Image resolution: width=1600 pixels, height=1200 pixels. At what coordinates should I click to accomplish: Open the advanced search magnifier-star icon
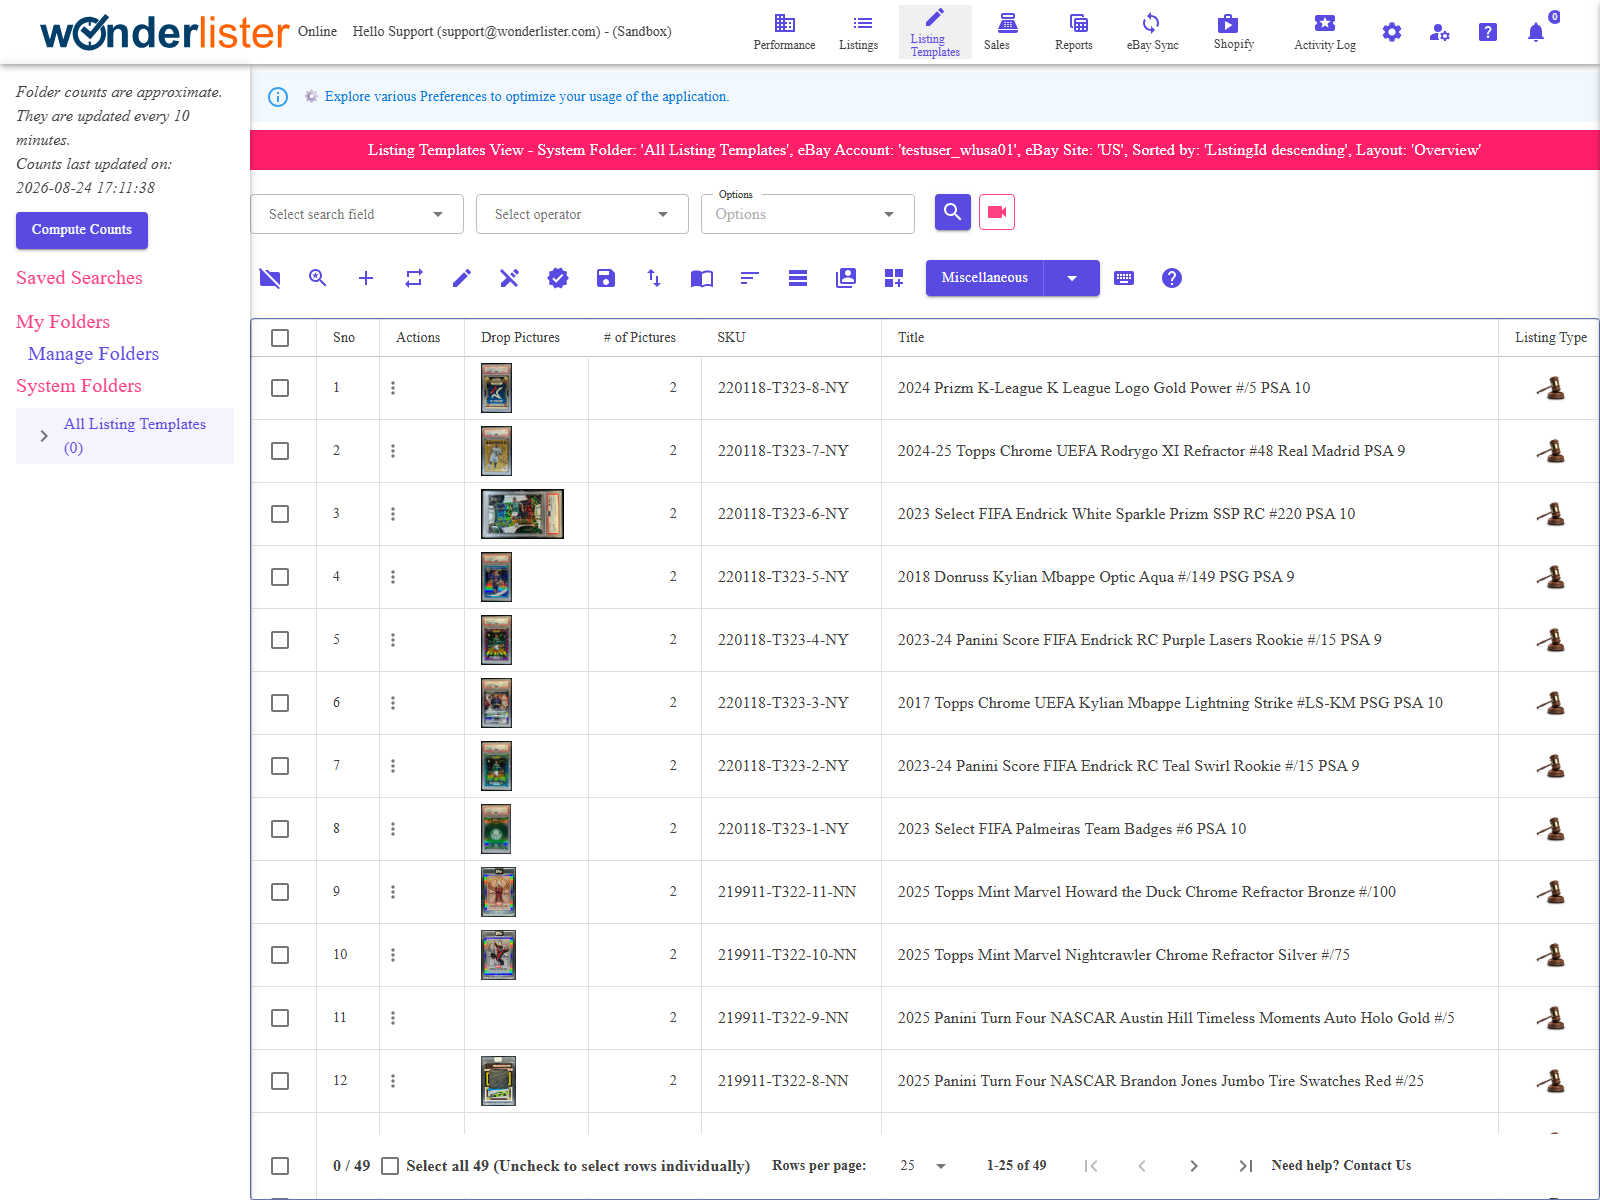pyautogui.click(x=318, y=278)
